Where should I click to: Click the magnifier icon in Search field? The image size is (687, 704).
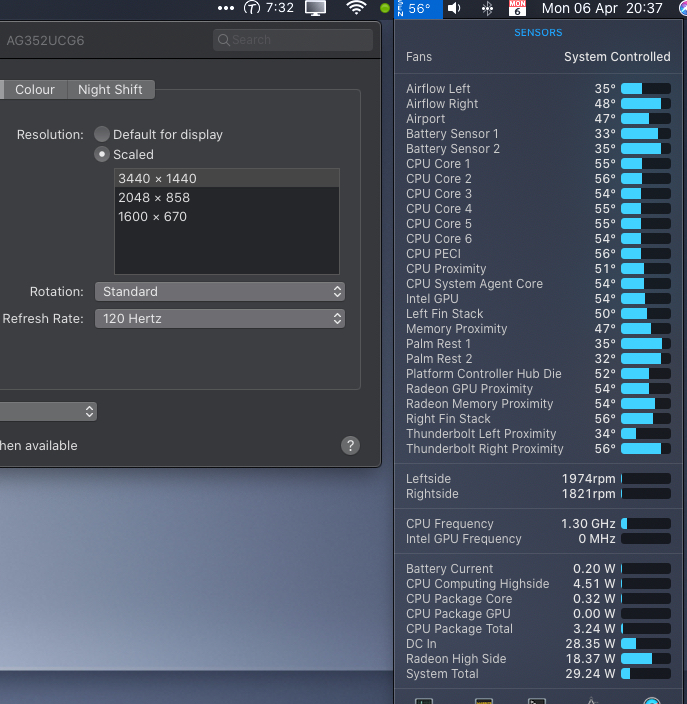tap(223, 40)
